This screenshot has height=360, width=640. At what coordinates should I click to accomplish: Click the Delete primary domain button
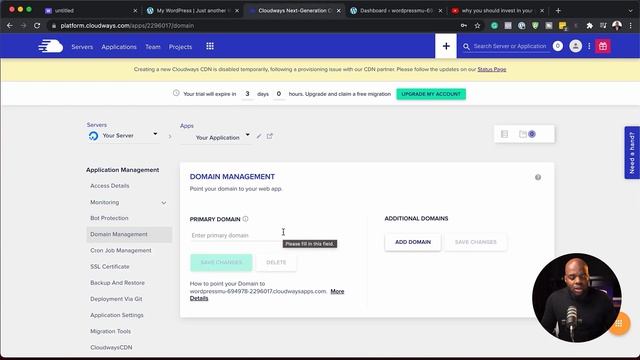pos(276,262)
